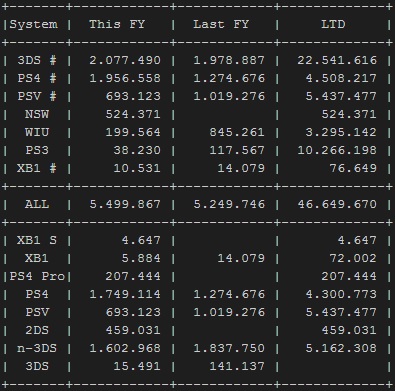Image resolution: width=395 pixels, height=391 pixels.
Task: Select the PSV # row label
Action: 37,96
